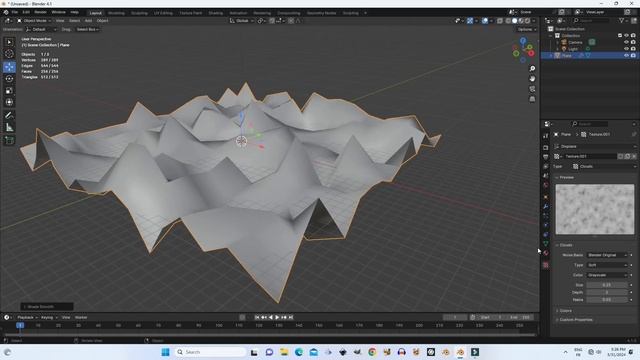Viewport: 640px width, 360px height.
Task: Toggle viewport gizmos
Action: (470, 20)
